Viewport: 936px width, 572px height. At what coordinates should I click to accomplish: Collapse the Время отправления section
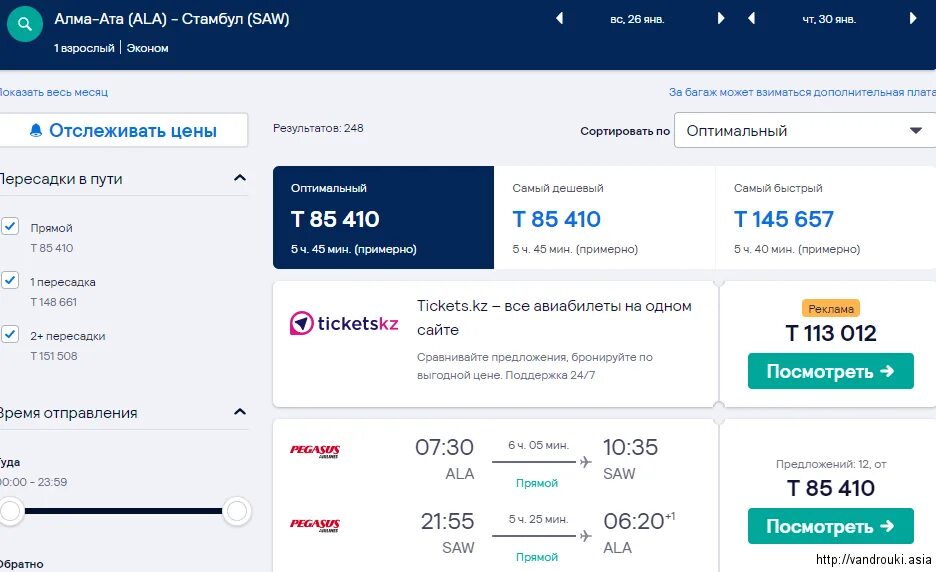pos(240,412)
